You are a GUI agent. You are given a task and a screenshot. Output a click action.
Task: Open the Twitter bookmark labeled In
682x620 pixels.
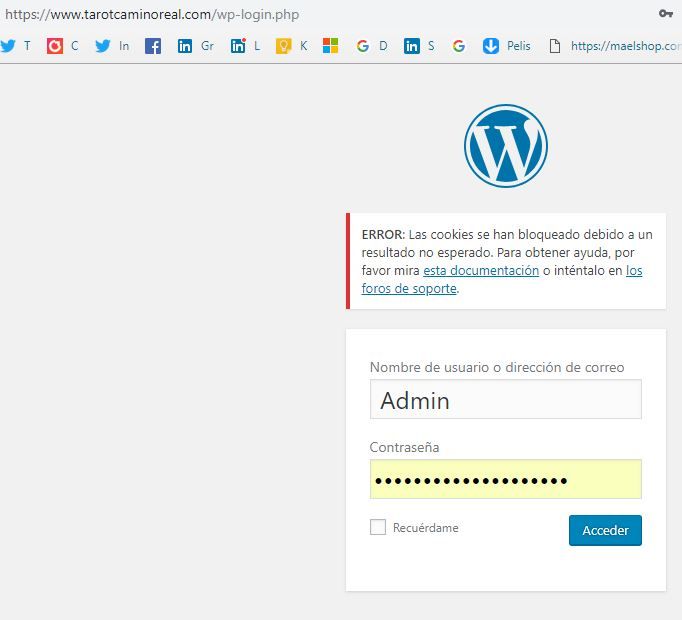tap(112, 46)
